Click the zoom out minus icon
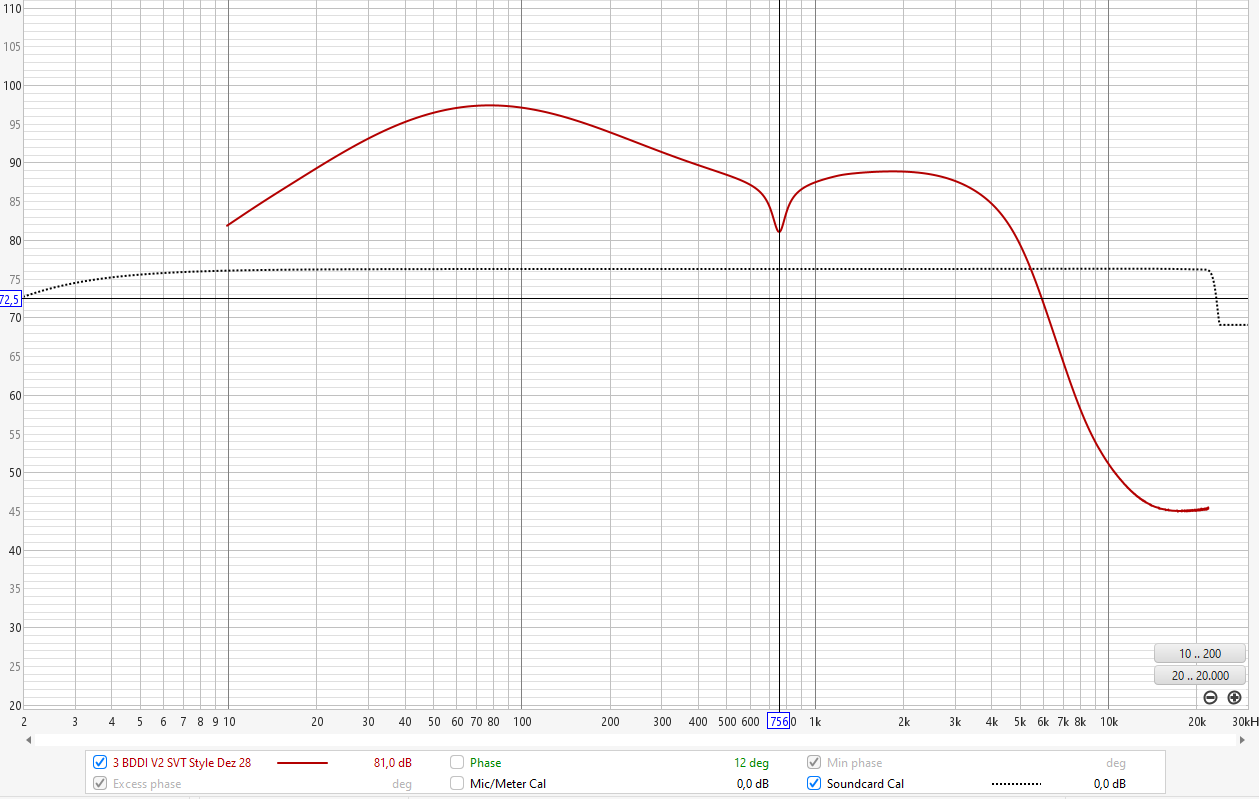Viewport: 1259px width, 799px height. click(1210, 698)
